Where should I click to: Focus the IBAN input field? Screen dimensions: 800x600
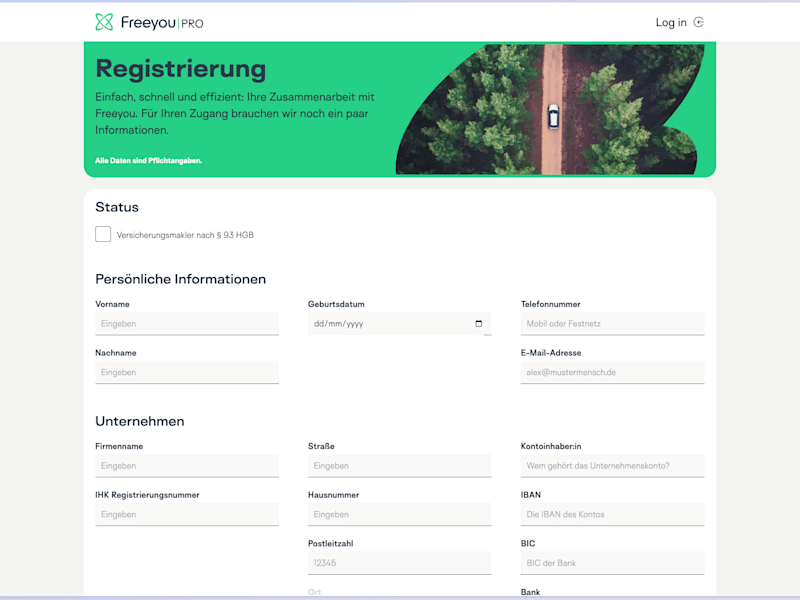(x=612, y=514)
